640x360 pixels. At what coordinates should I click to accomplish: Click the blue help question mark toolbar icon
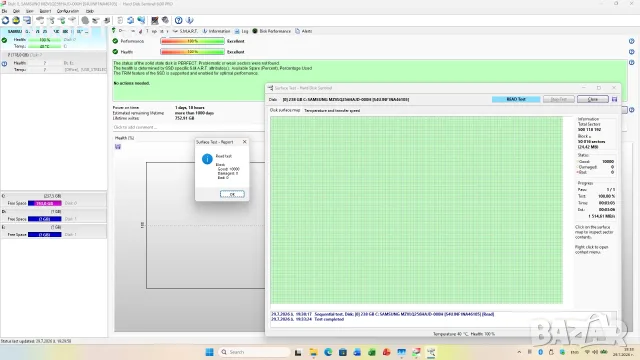tap(178, 20)
